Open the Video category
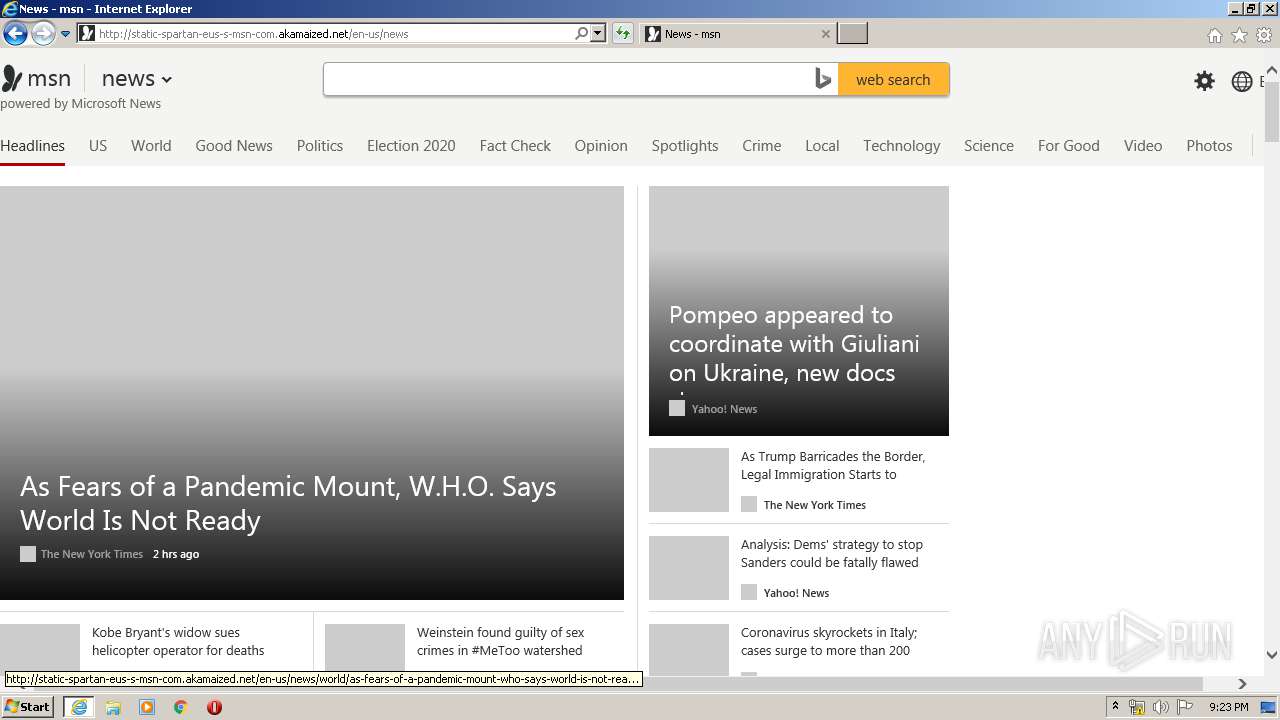This screenshot has height=720, width=1280. coord(1143,145)
